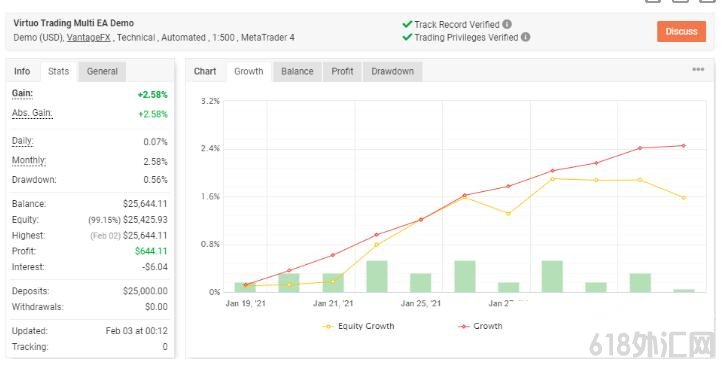Click the last Growth line data point
The width and height of the screenshot is (722, 369).
click(x=684, y=146)
